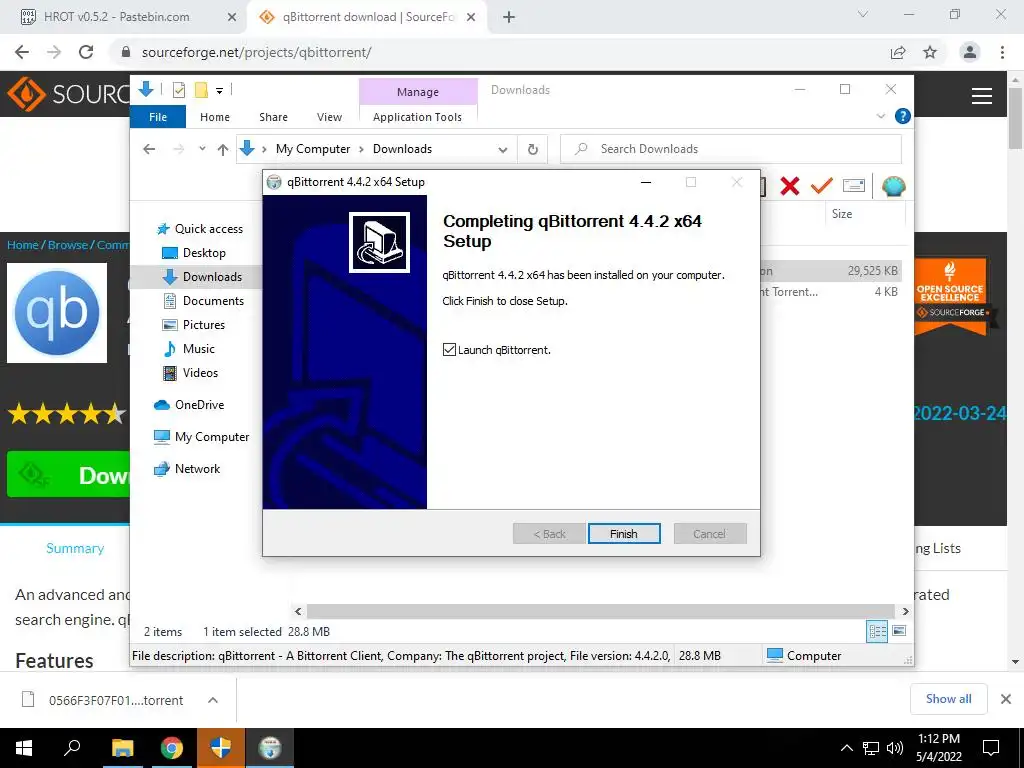Share this page icon in Chrome

pyautogui.click(x=898, y=52)
